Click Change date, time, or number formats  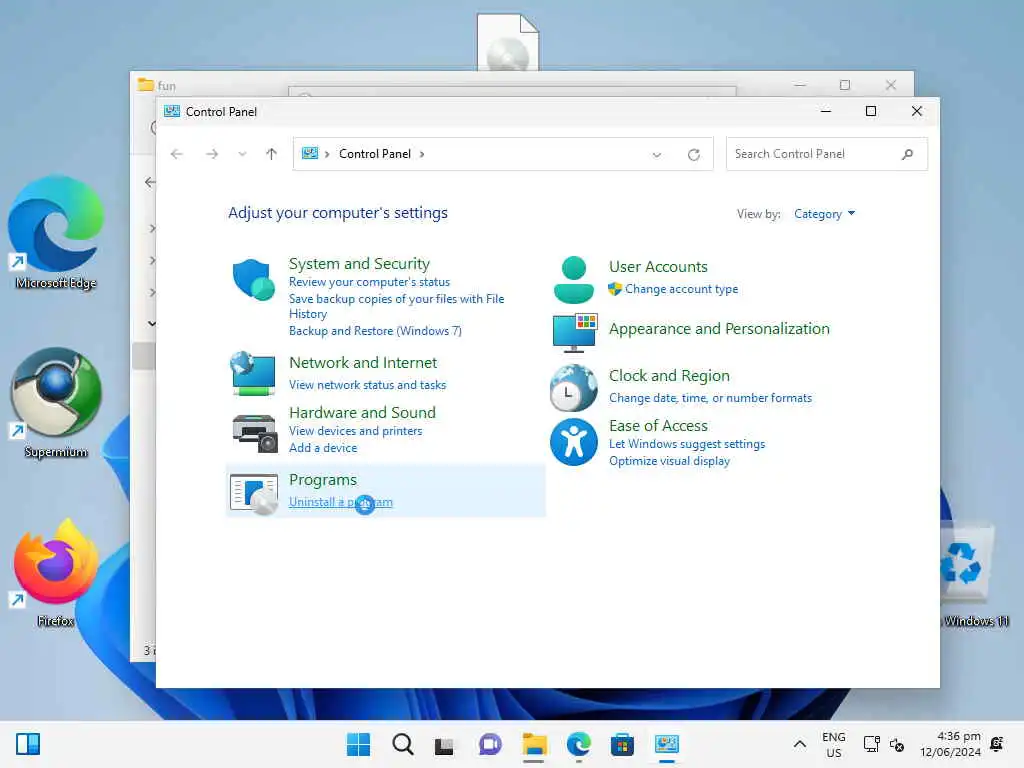710,398
